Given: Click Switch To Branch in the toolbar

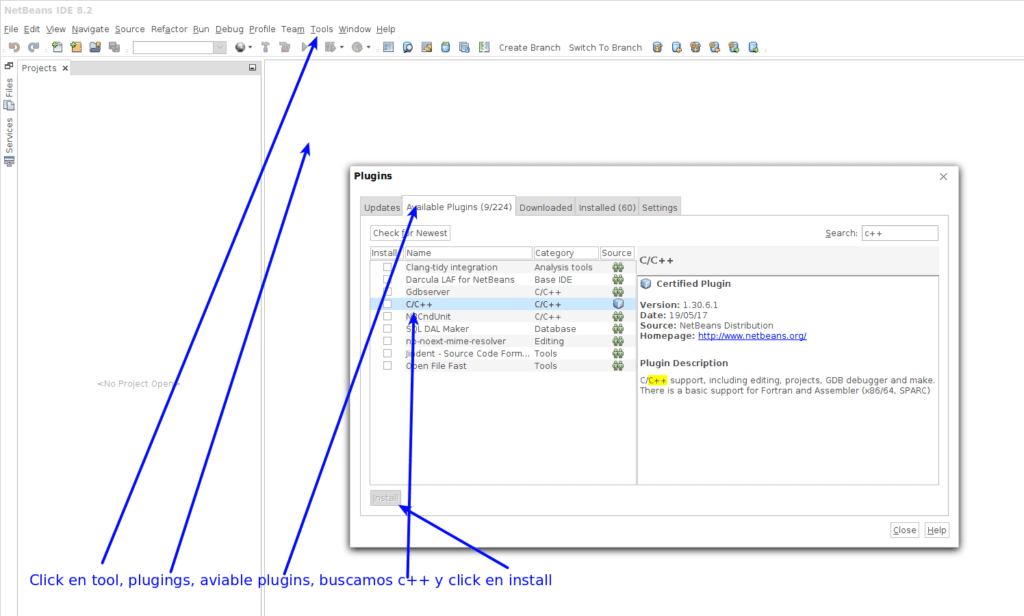Looking at the screenshot, I should (605, 47).
